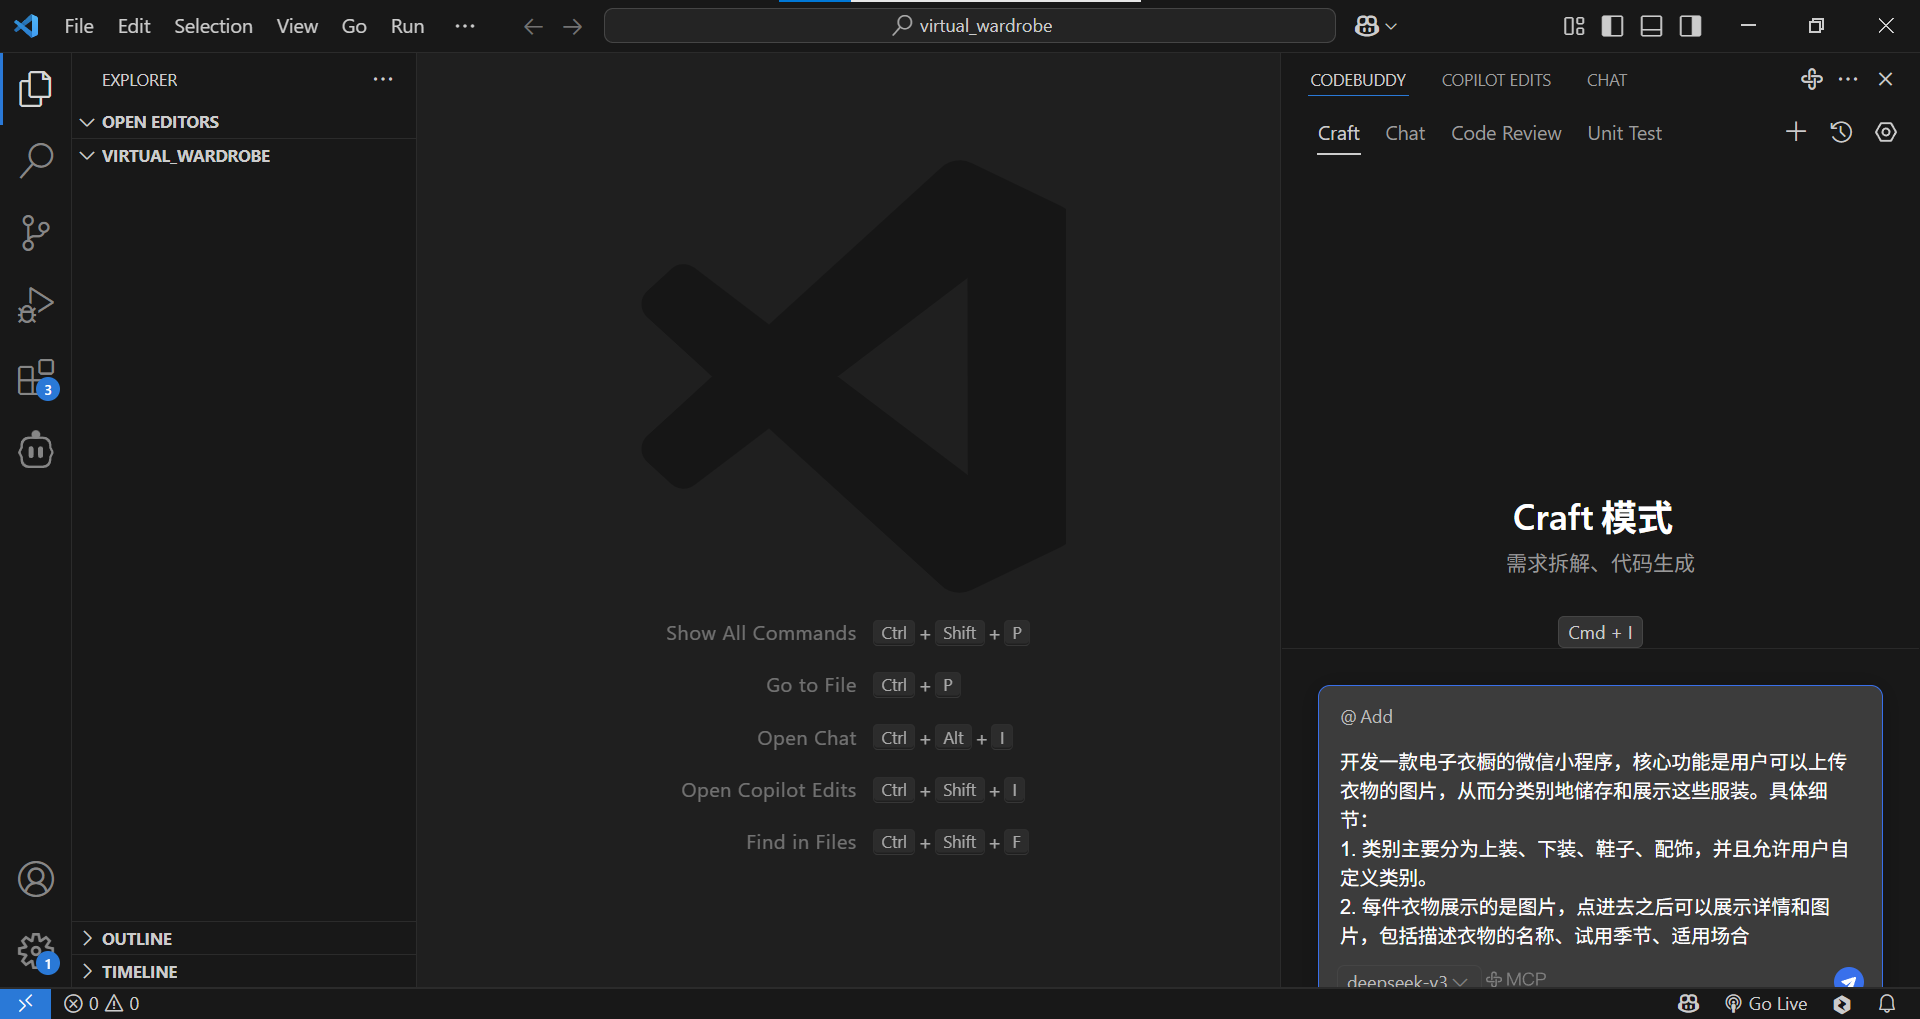1920x1019 pixels.
Task: Click the virtual_wardrobe search bar
Action: point(969,25)
